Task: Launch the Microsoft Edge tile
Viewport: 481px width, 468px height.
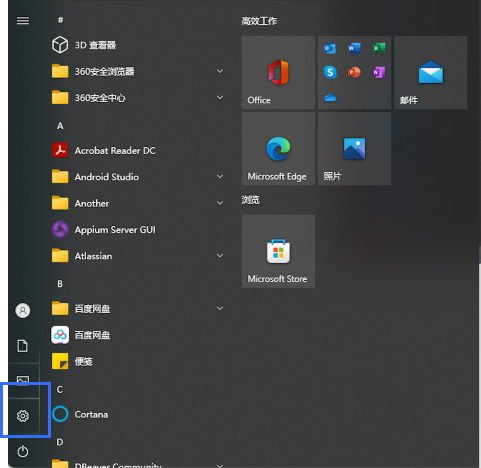Action: (278, 149)
